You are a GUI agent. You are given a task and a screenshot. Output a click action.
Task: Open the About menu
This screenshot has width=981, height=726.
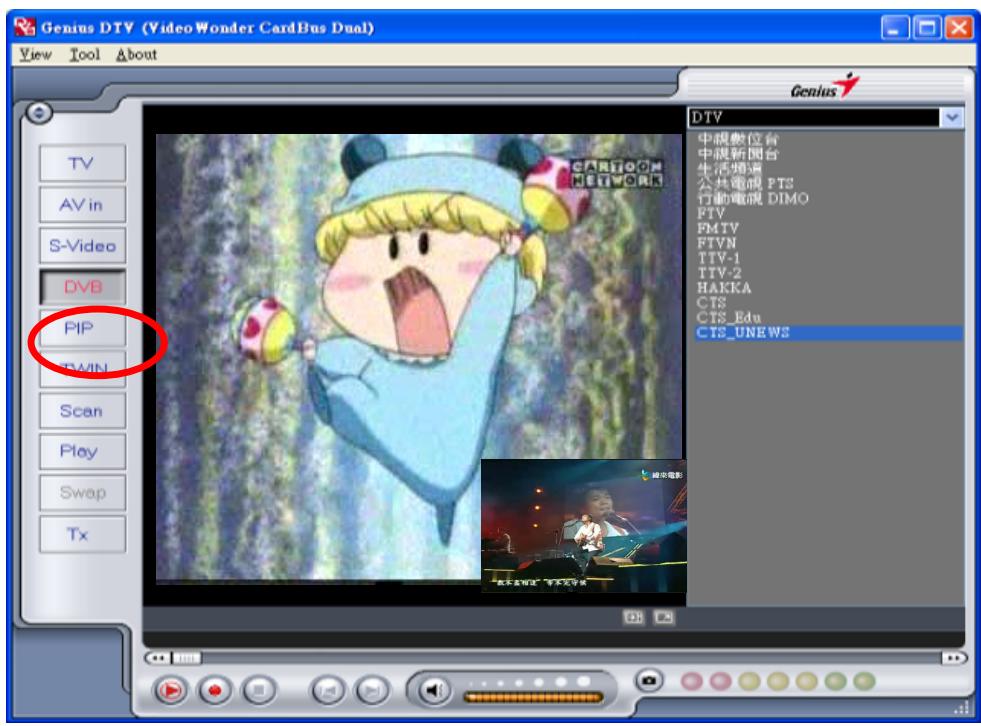coord(136,54)
